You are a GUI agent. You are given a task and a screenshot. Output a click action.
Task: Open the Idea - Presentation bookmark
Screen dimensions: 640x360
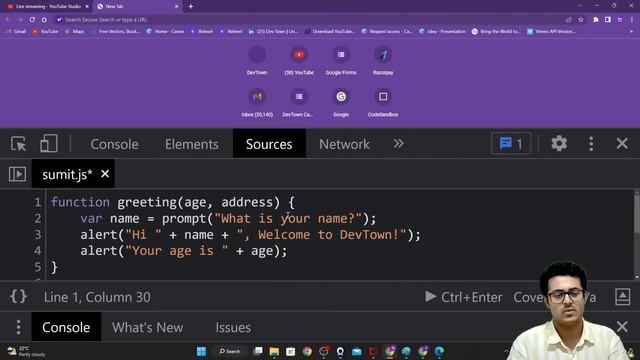click(x=442, y=31)
